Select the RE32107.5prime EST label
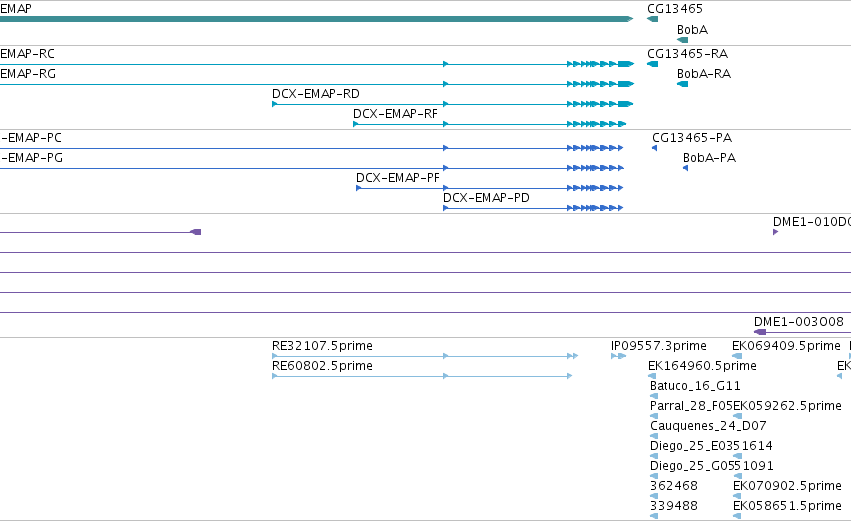Image resolution: width=851 pixels, height=521 pixels. [x=322, y=346]
